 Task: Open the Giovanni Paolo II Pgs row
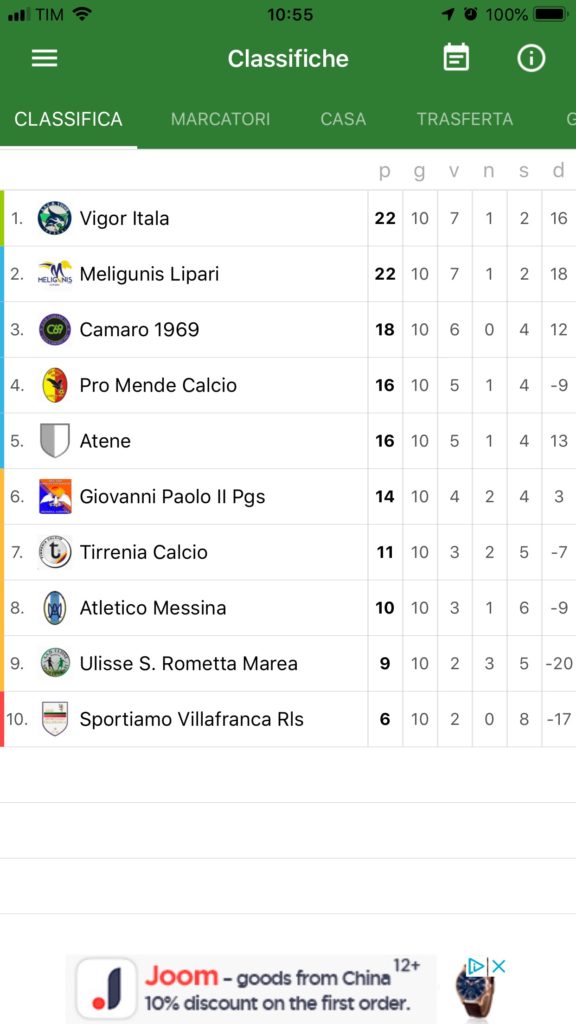click(288, 496)
